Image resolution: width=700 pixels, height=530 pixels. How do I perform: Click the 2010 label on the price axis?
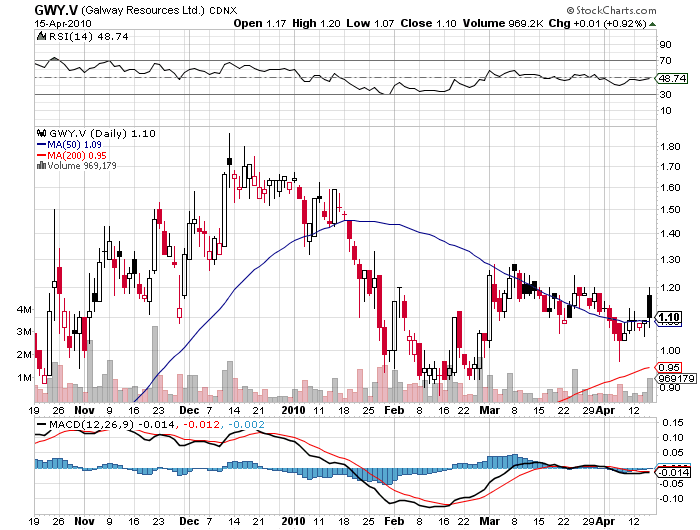(x=293, y=410)
